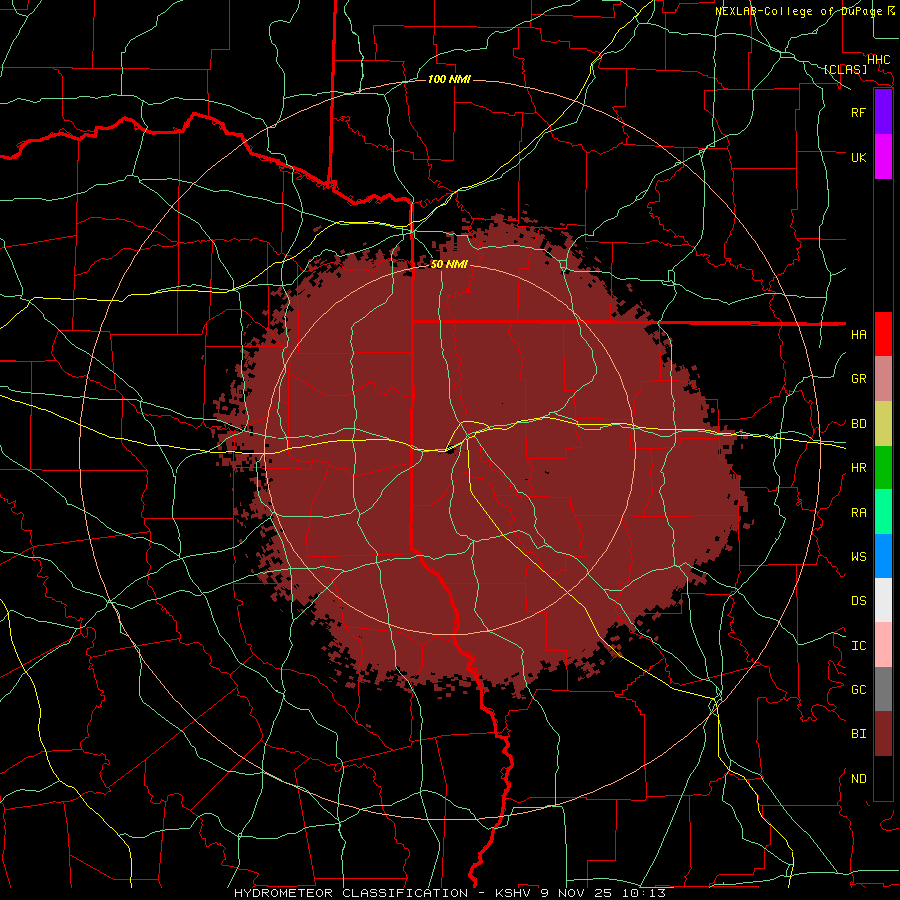The image size is (900, 900).
Task: Click the HR green legend color block
Action: click(x=883, y=467)
